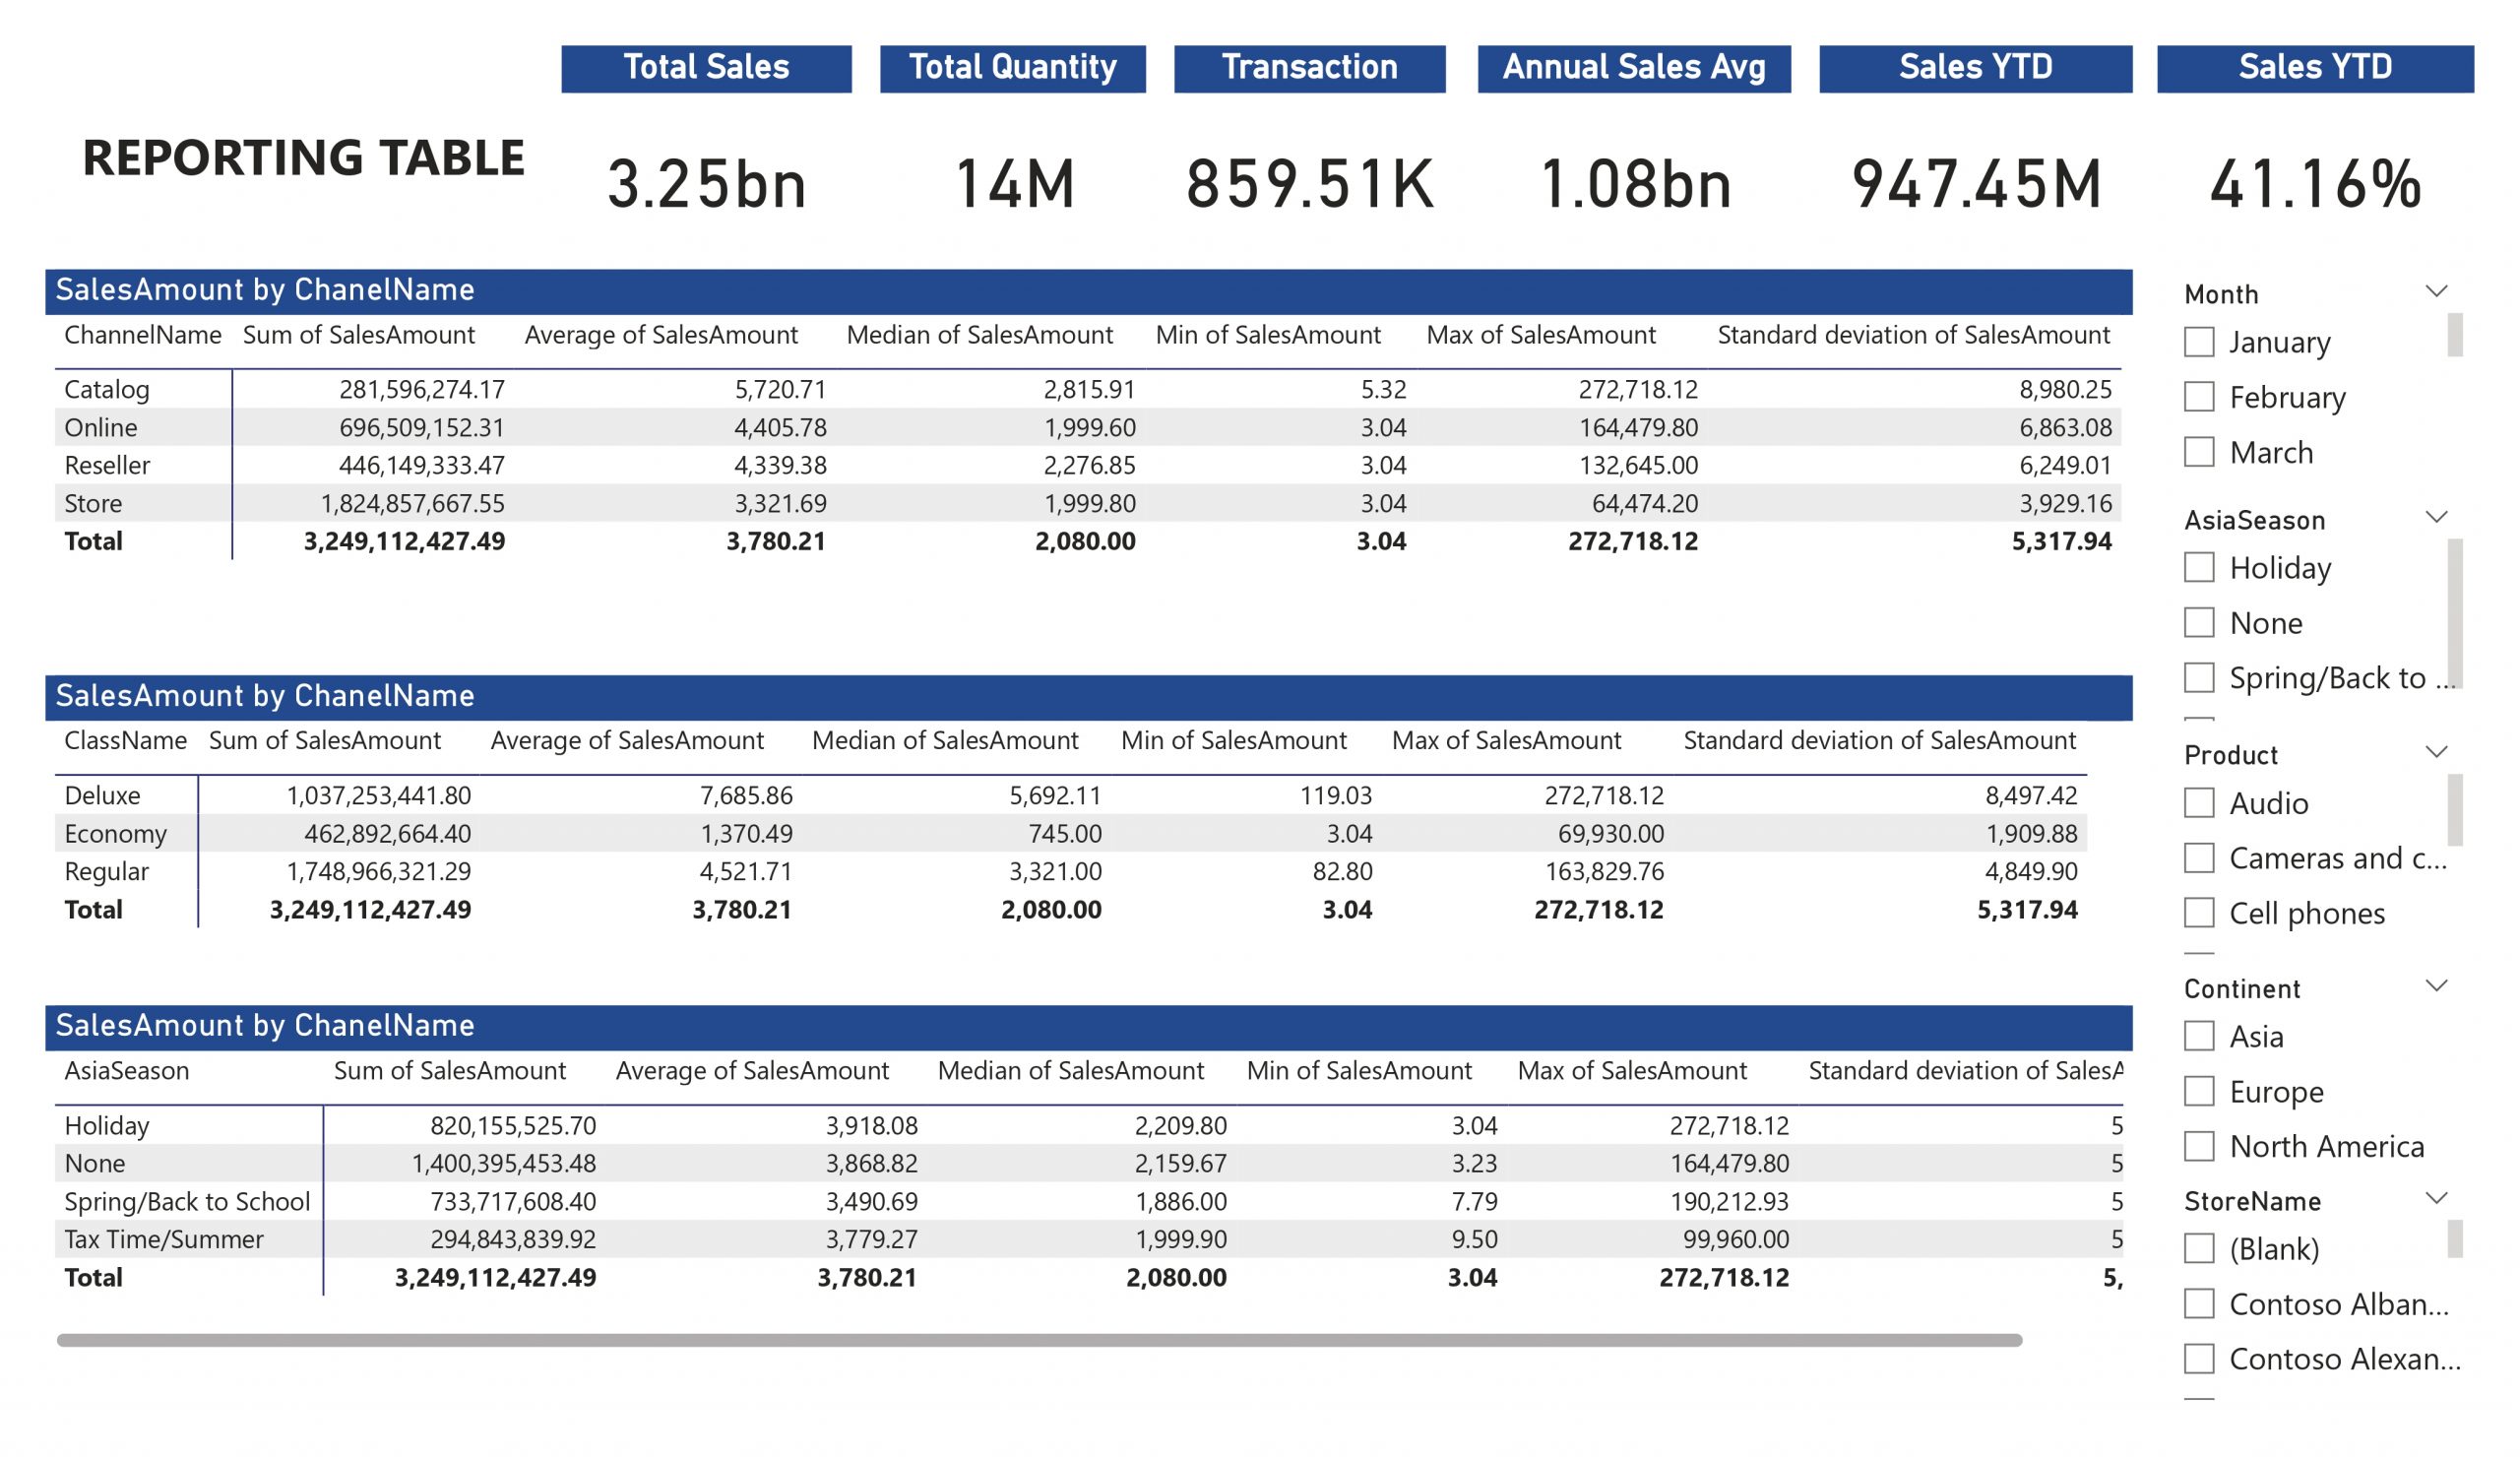Collapse the Month slicer chevron
The width and height of the screenshot is (2520, 1457).
coord(2436,291)
